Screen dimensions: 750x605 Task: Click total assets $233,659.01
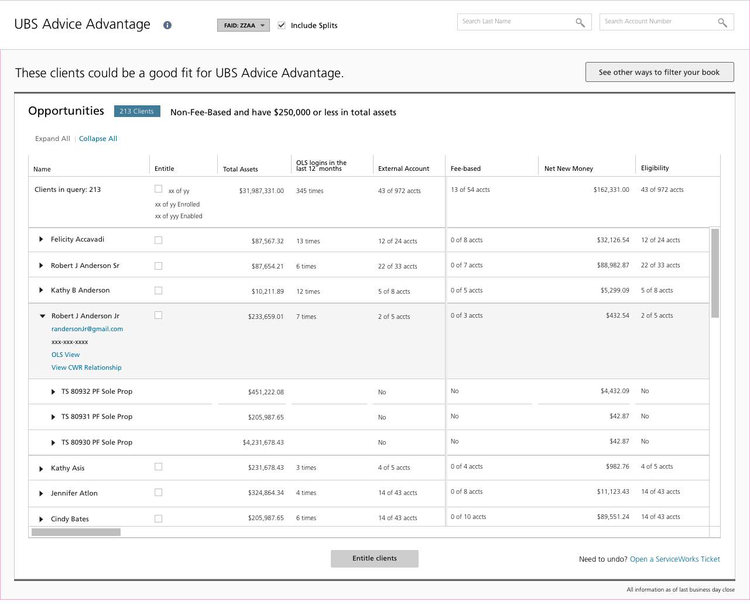tap(265, 317)
